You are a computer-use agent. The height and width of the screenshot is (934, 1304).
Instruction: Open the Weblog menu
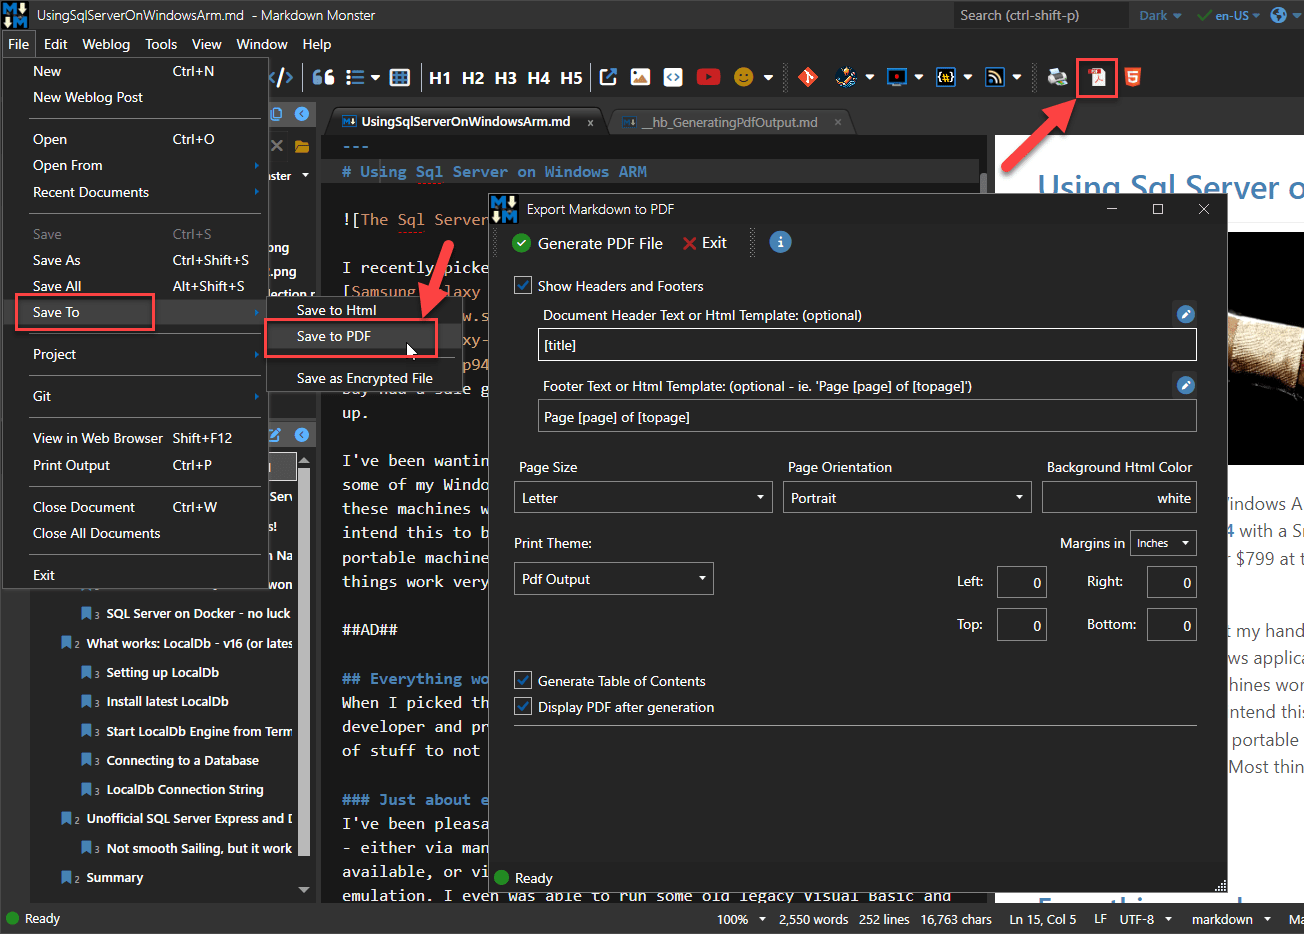click(x=106, y=44)
